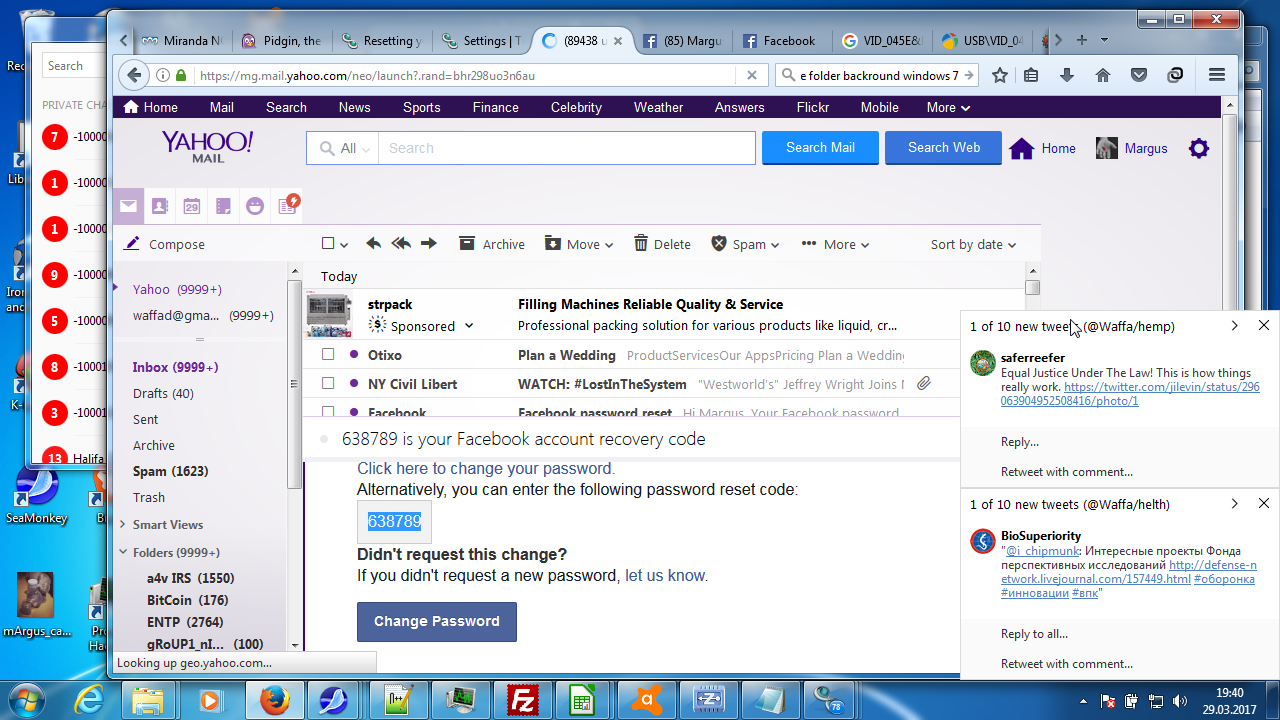Open the Firefox downloads arrow icon
Viewport: 1280px width, 720px height.
click(x=1067, y=75)
